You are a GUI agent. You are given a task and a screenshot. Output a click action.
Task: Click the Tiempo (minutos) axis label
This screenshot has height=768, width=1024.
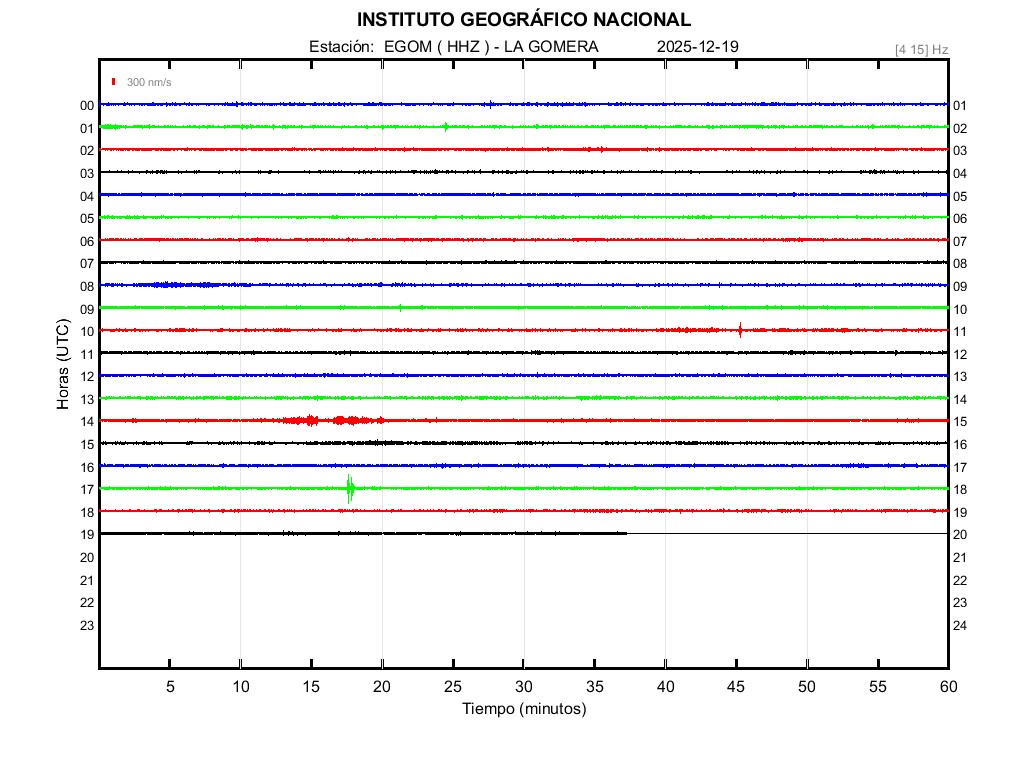[523, 709]
